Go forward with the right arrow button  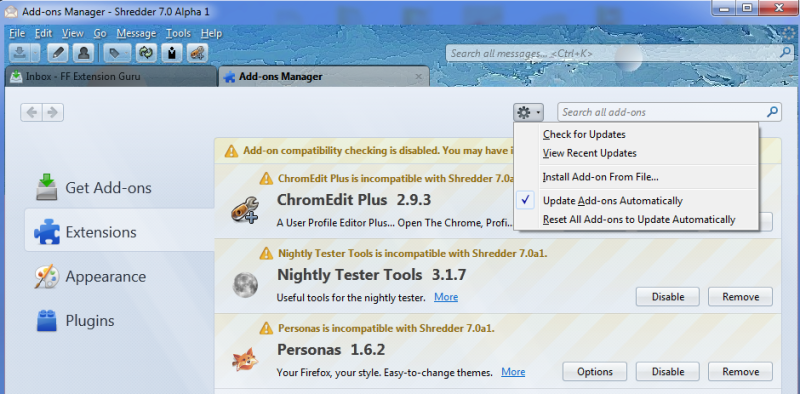(x=53, y=112)
